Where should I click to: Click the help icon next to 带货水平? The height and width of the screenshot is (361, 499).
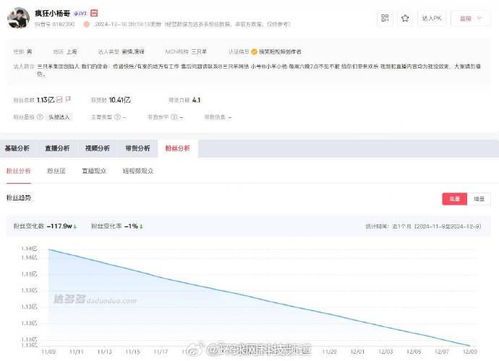point(174,117)
